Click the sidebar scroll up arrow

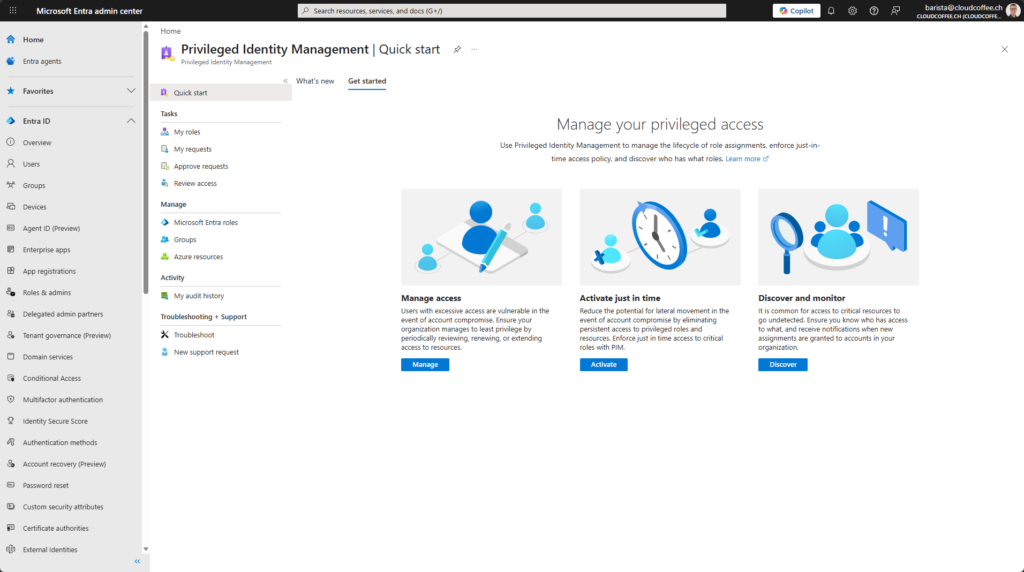point(146,27)
